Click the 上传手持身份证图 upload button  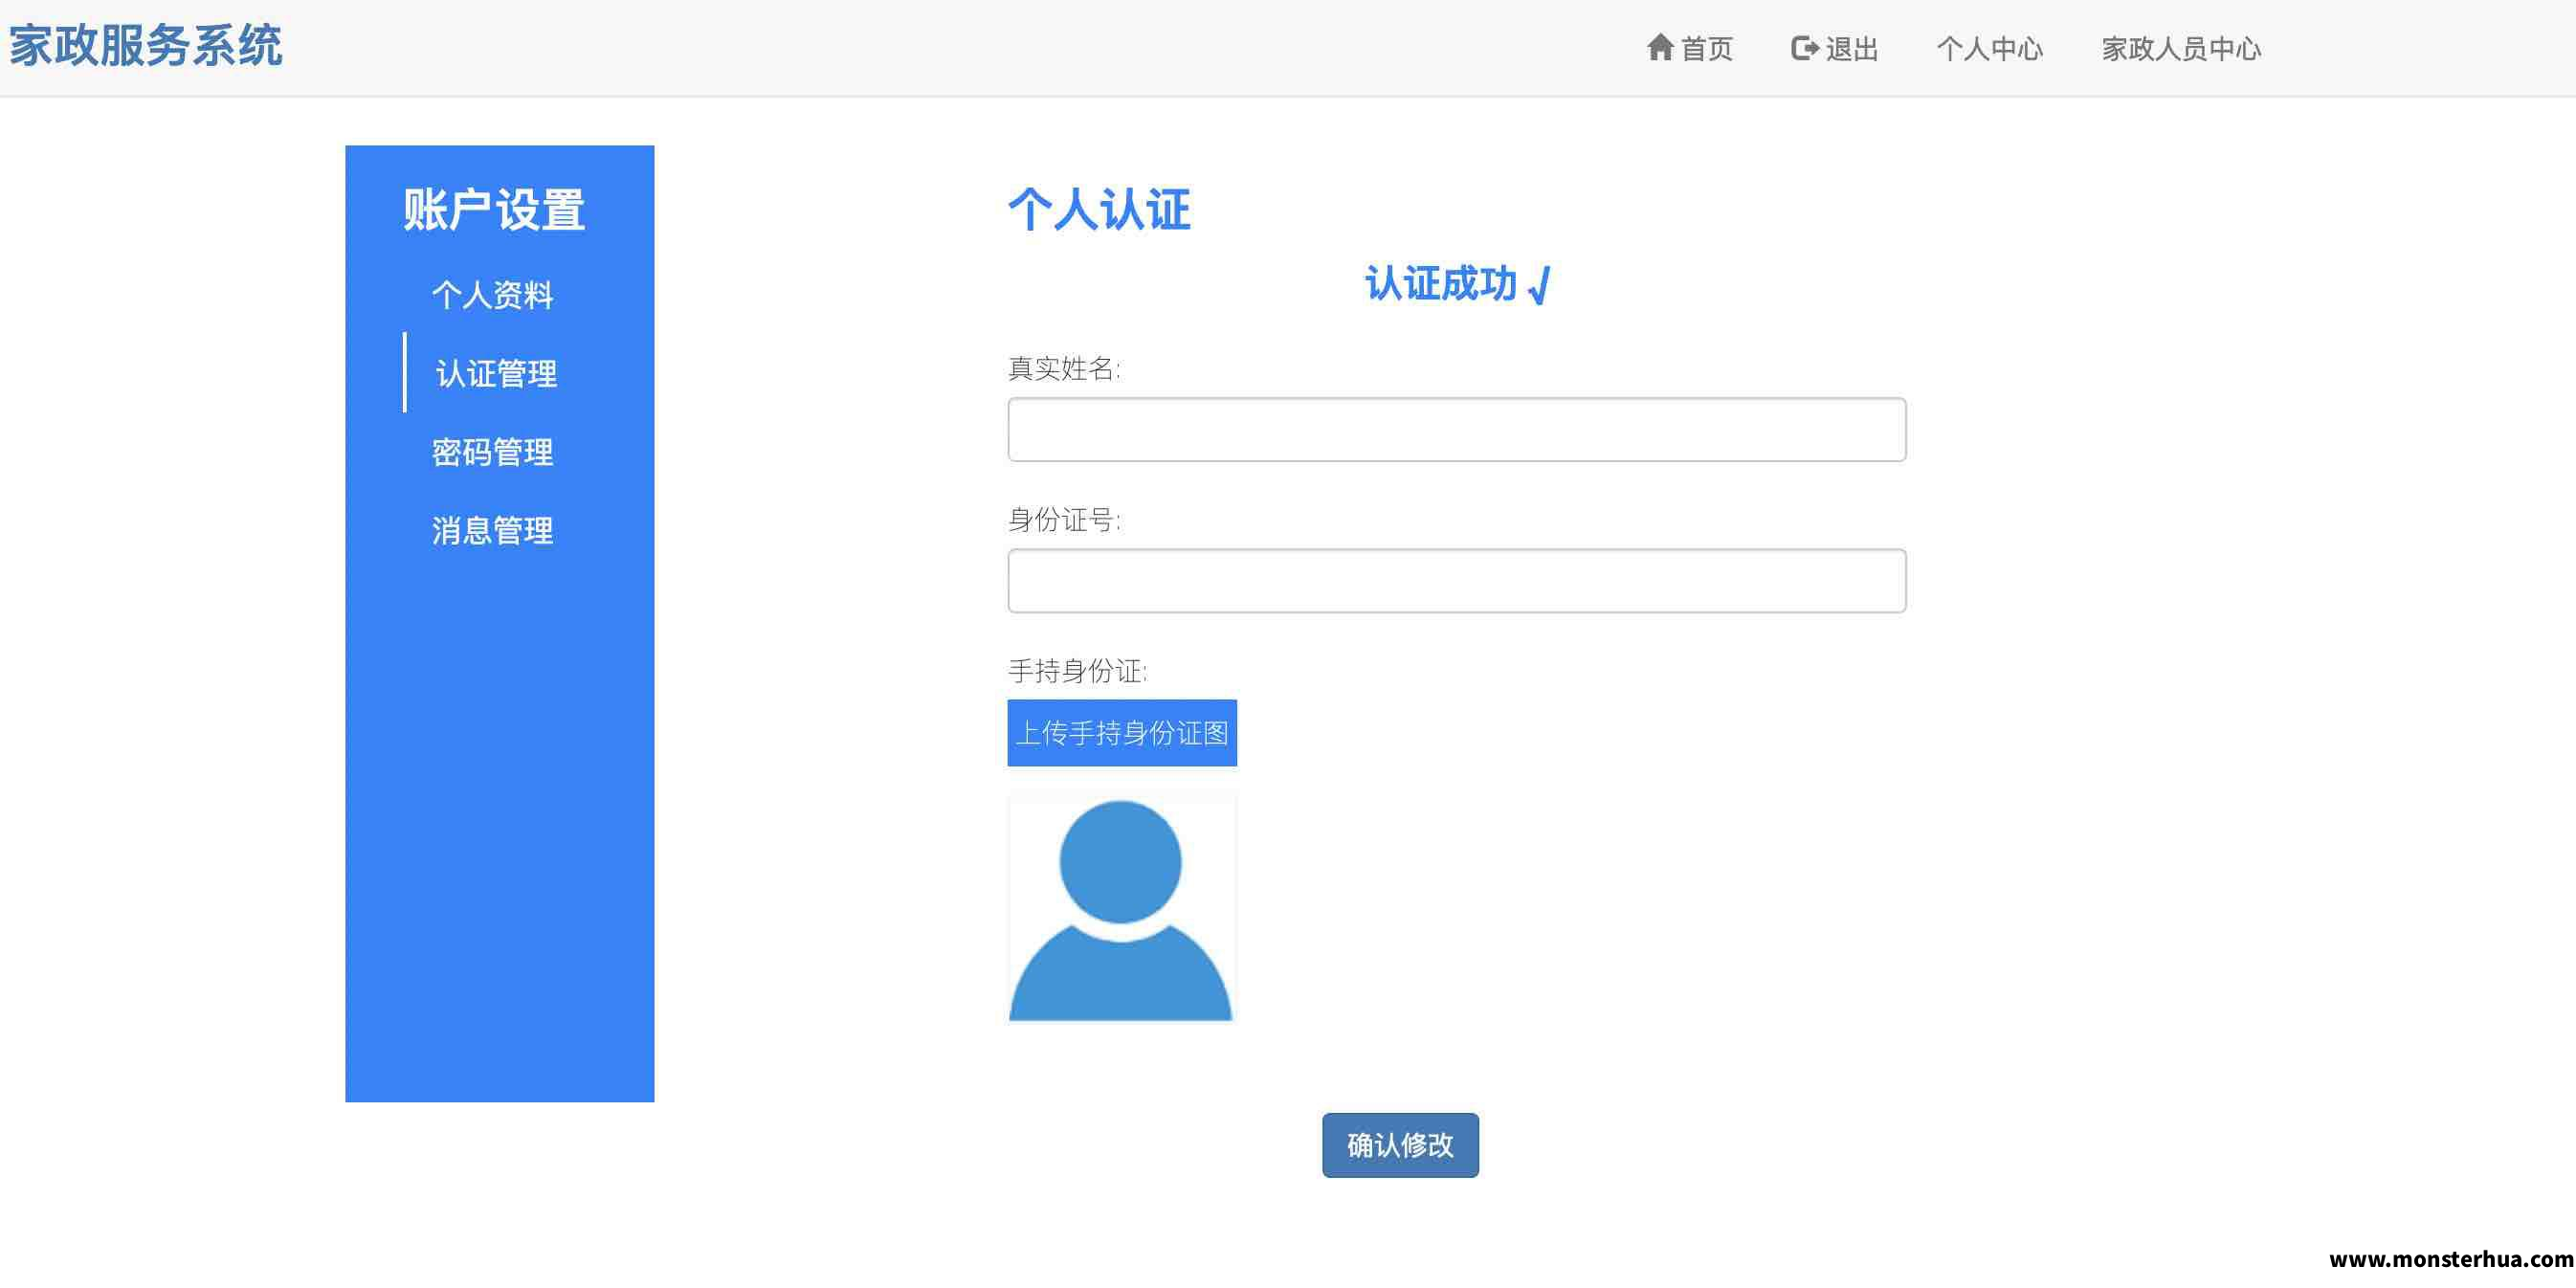coord(1122,733)
